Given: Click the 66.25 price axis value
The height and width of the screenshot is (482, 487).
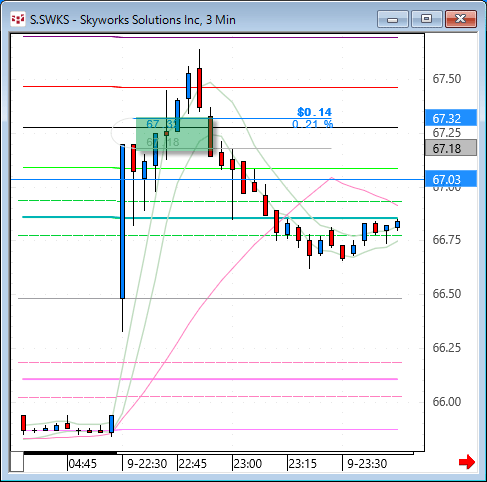Looking at the screenshot, I should click(x=447, y=348).
